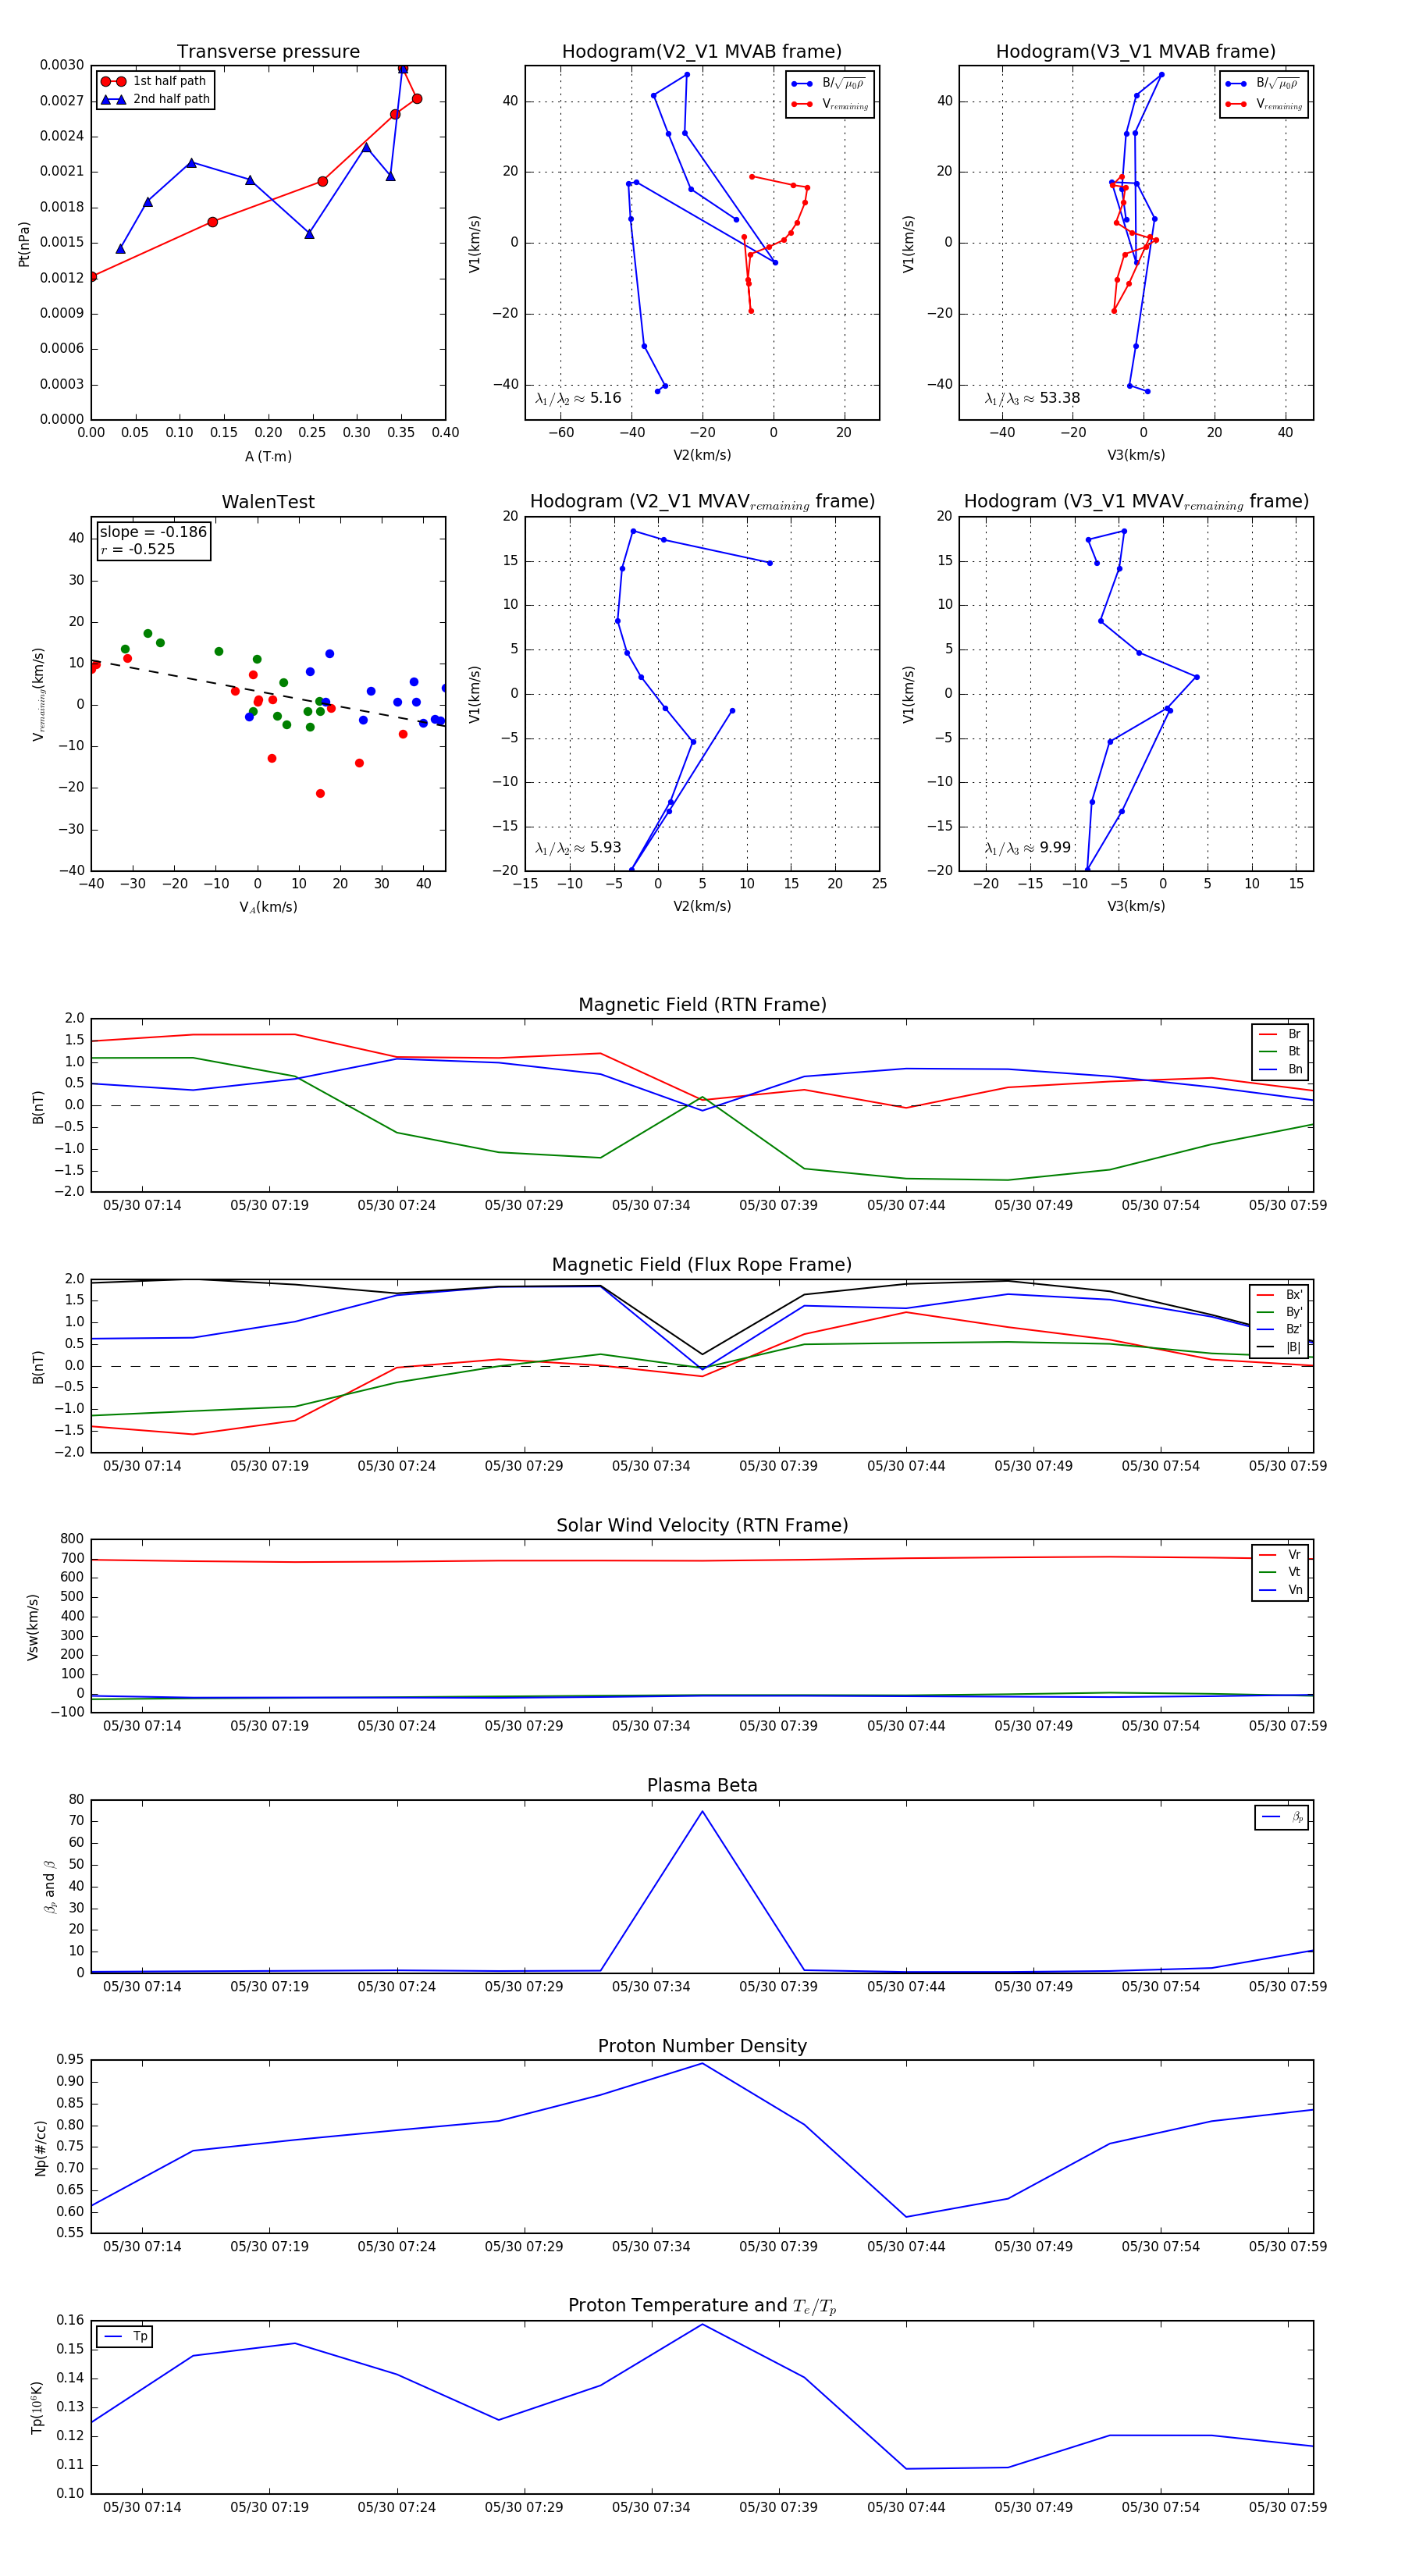Click the Hodogram (V2_V1 MVAV remaining frame) title
The width and height of the screenshot is (1405, 2576).
coord(702,502)
